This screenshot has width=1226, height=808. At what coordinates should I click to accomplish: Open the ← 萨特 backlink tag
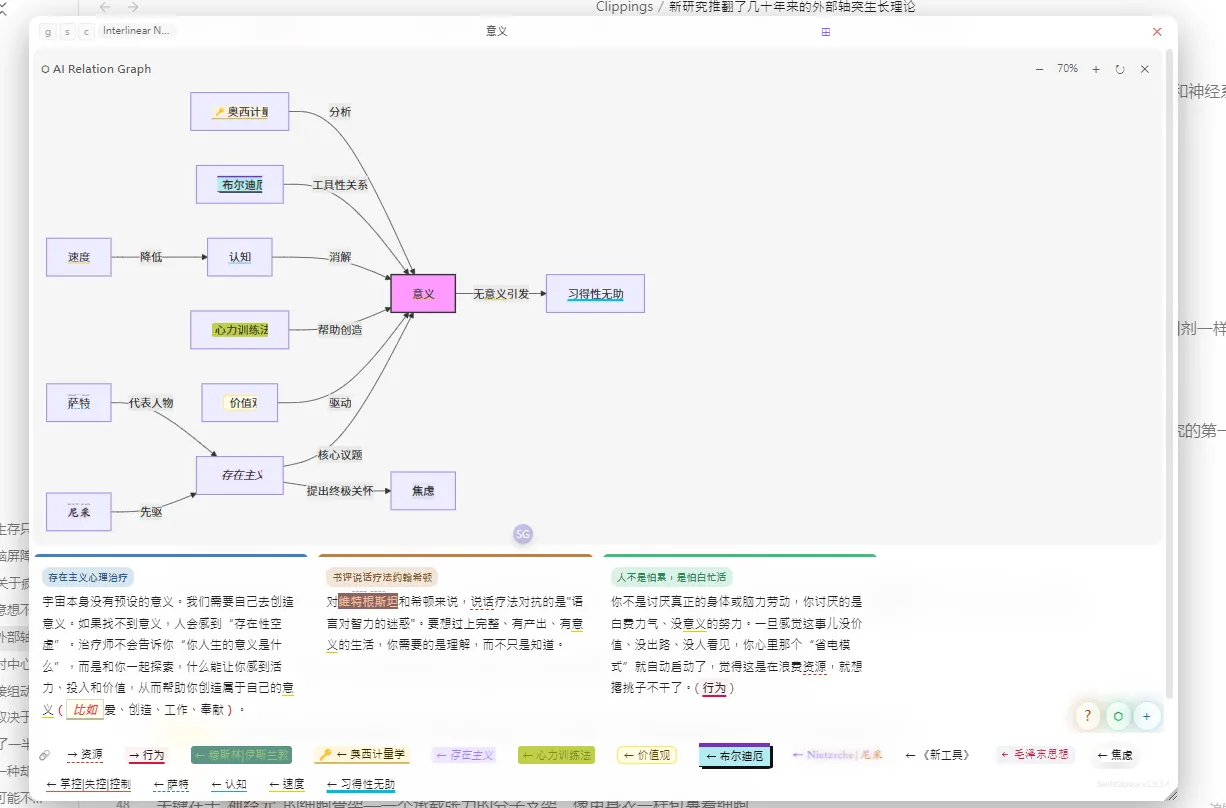click(x=171, y=784)
